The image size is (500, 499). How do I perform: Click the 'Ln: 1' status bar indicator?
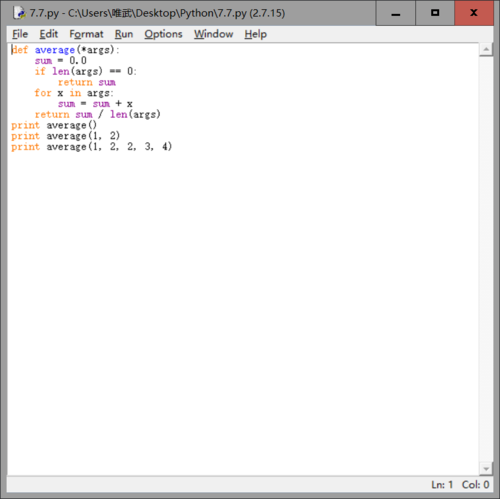click(442, 484)
